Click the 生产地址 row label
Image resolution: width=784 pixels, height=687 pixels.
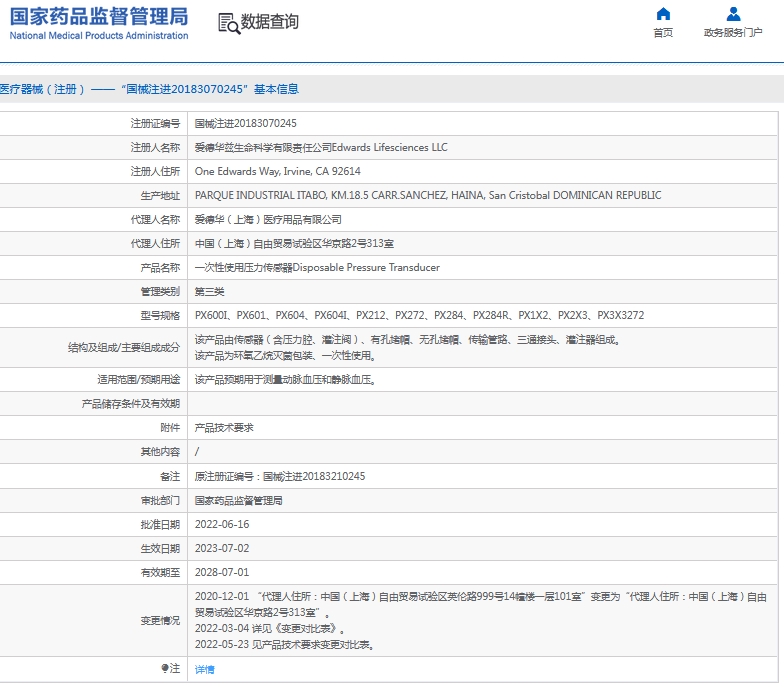[x=160, y=196]
